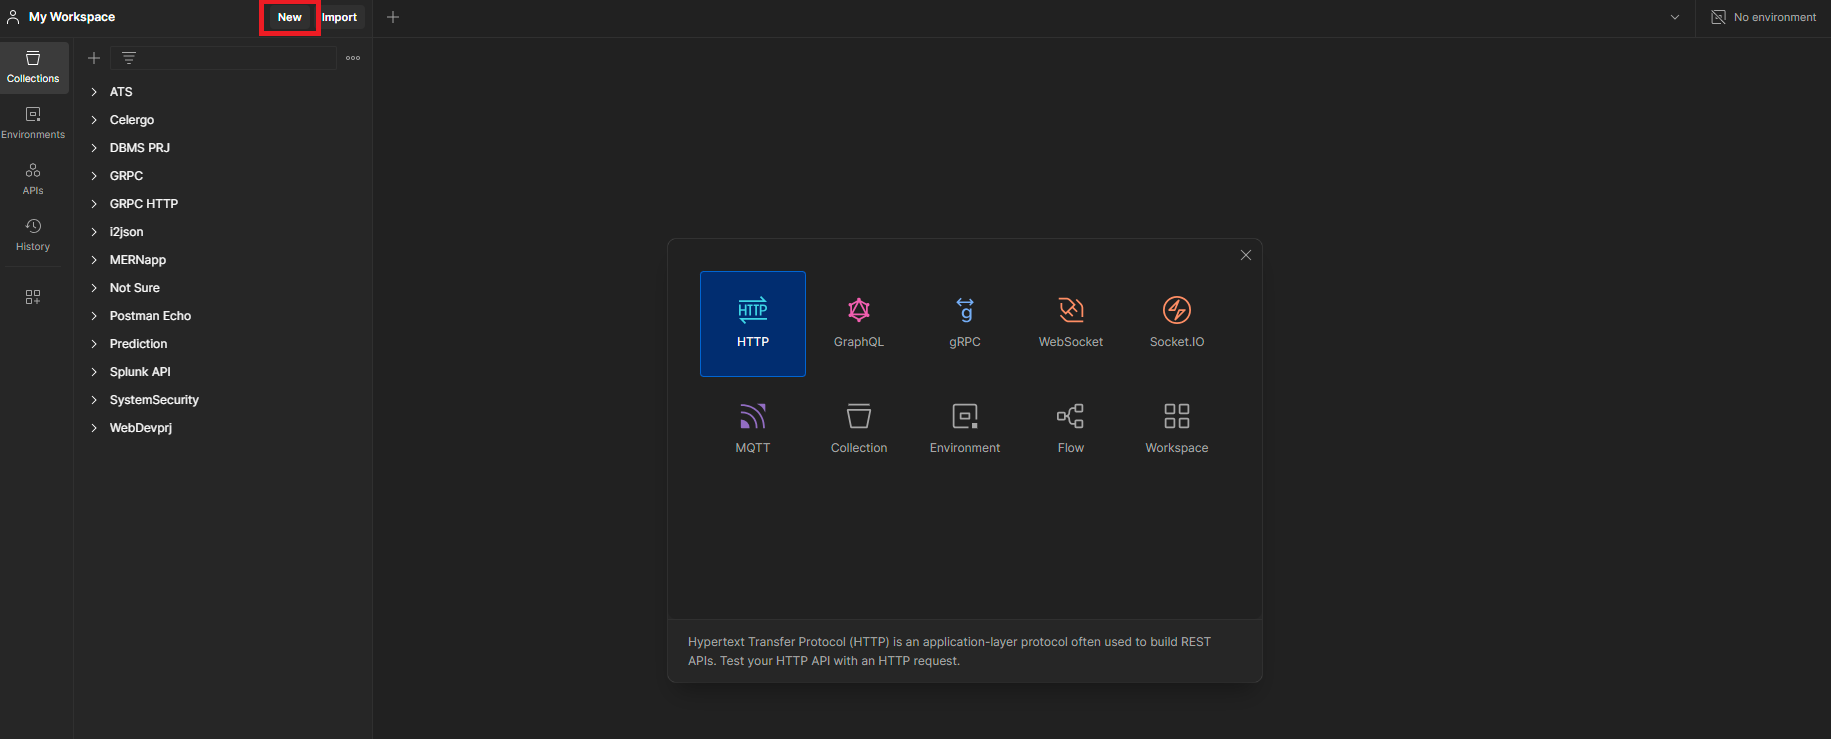Create a new Flow
Viewport: 1831px width, 739px height.
point(1070,429)
